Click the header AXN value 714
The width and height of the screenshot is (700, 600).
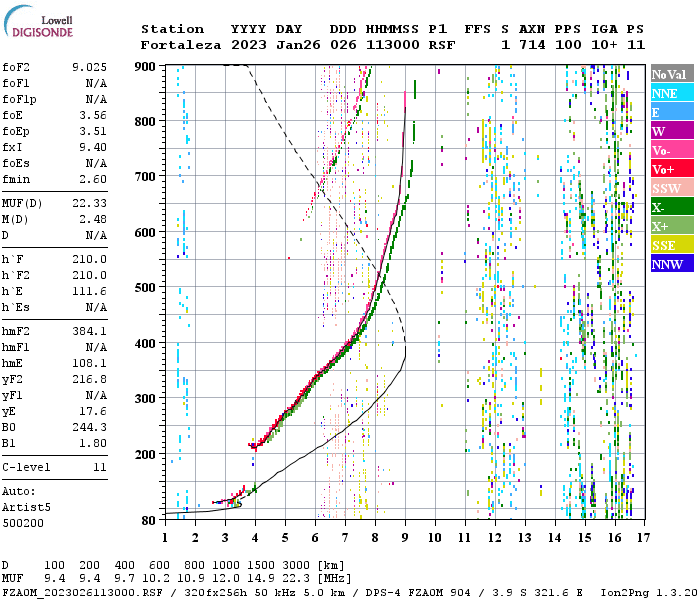(532, 45)
